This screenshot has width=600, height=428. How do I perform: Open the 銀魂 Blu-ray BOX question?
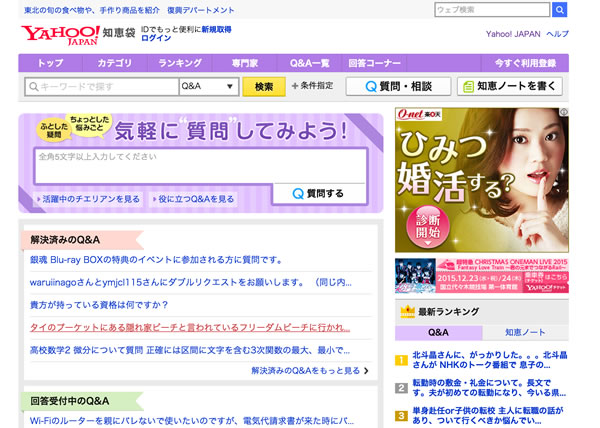click(156, 260)
